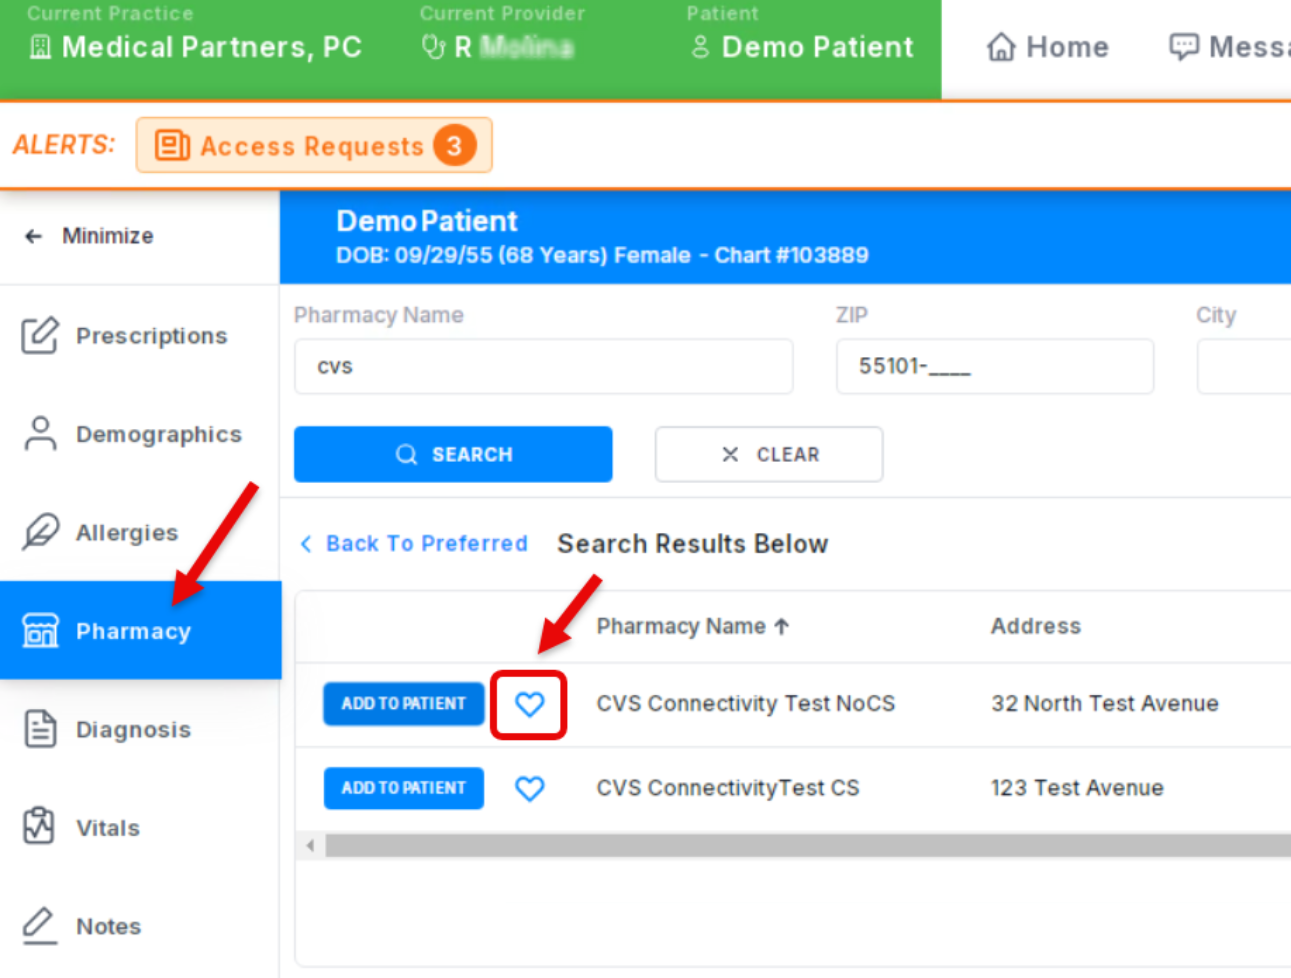Click the CVS Connectivity Test NoCS name
Viewport: 1291px width, 978px height.
[x=746, y=704]
